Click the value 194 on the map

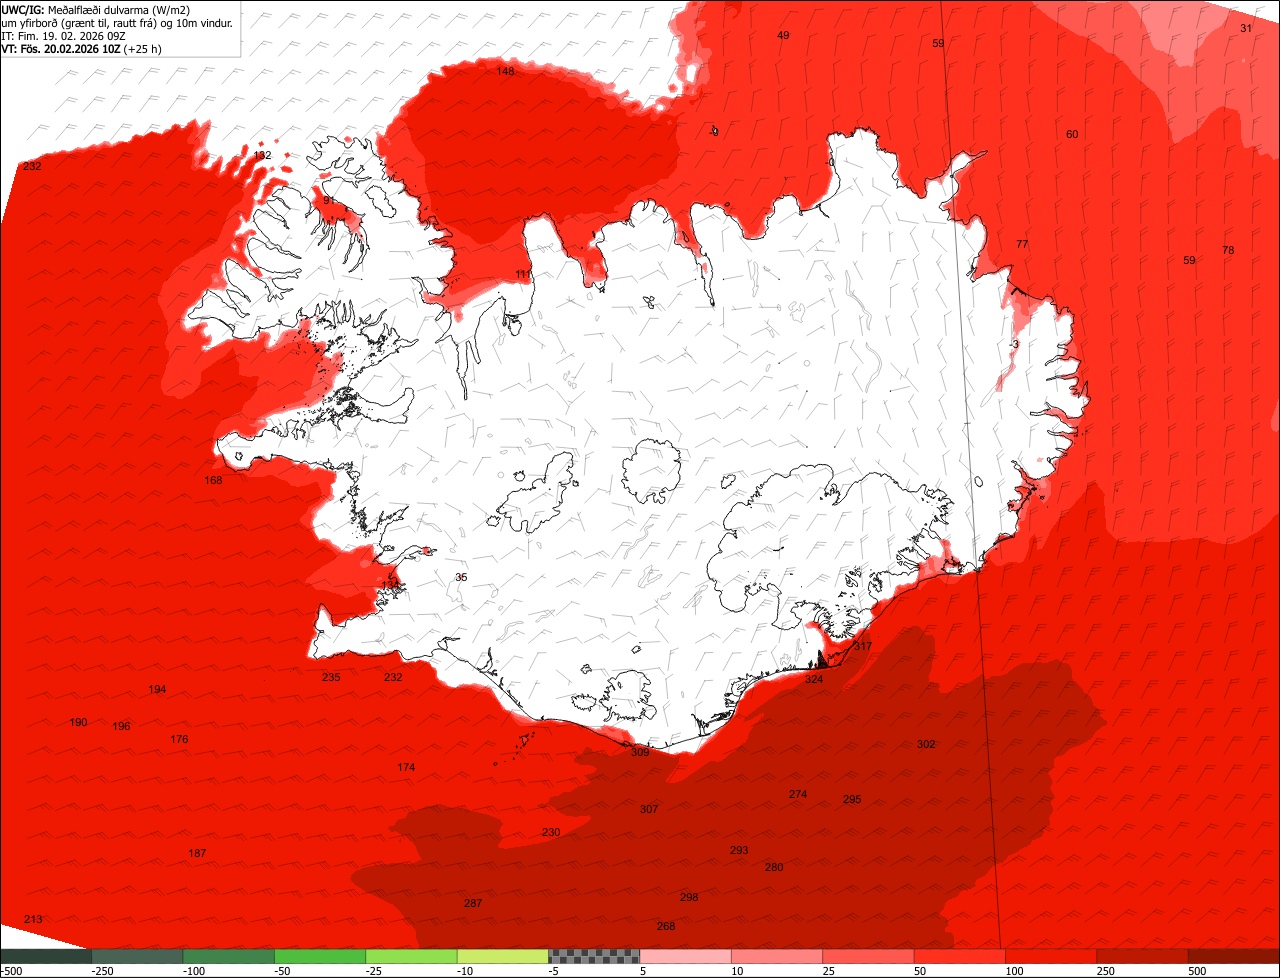[157, 689]
